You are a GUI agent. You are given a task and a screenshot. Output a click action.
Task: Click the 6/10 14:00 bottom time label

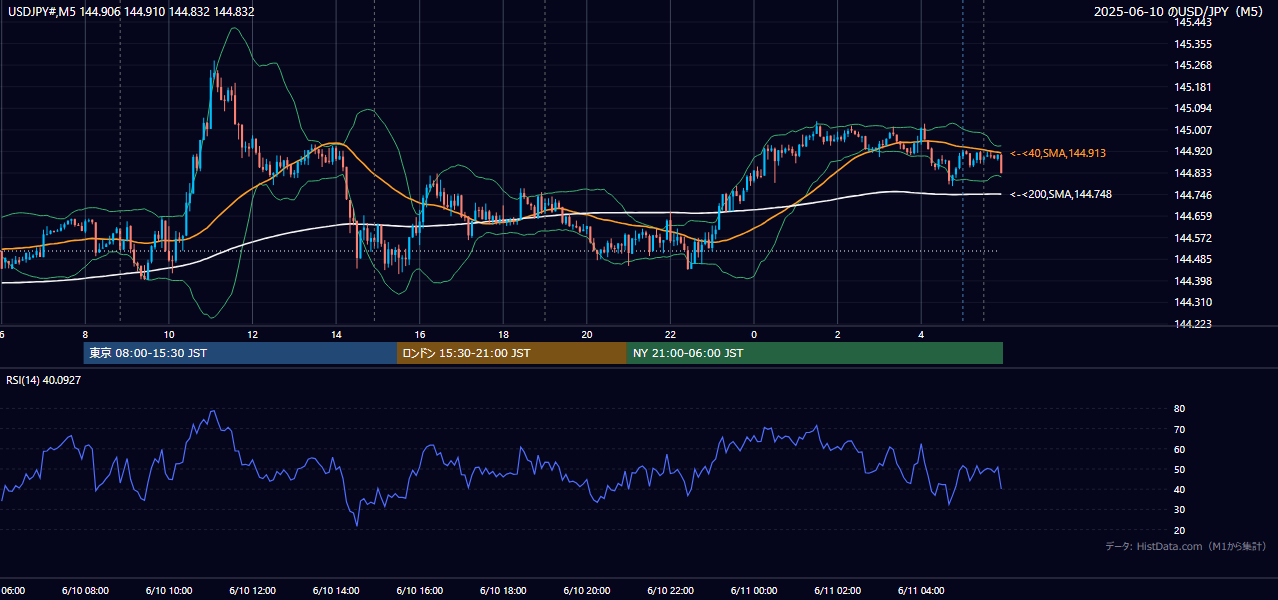[336, 590]
